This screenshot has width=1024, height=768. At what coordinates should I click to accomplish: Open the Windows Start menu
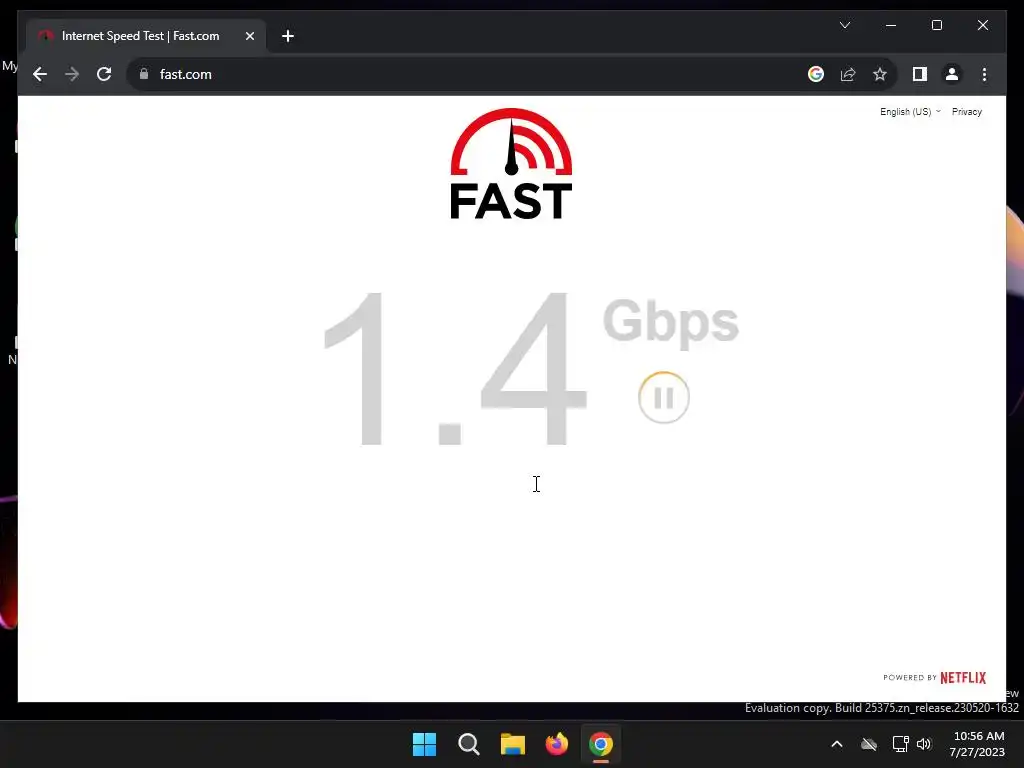424,744
